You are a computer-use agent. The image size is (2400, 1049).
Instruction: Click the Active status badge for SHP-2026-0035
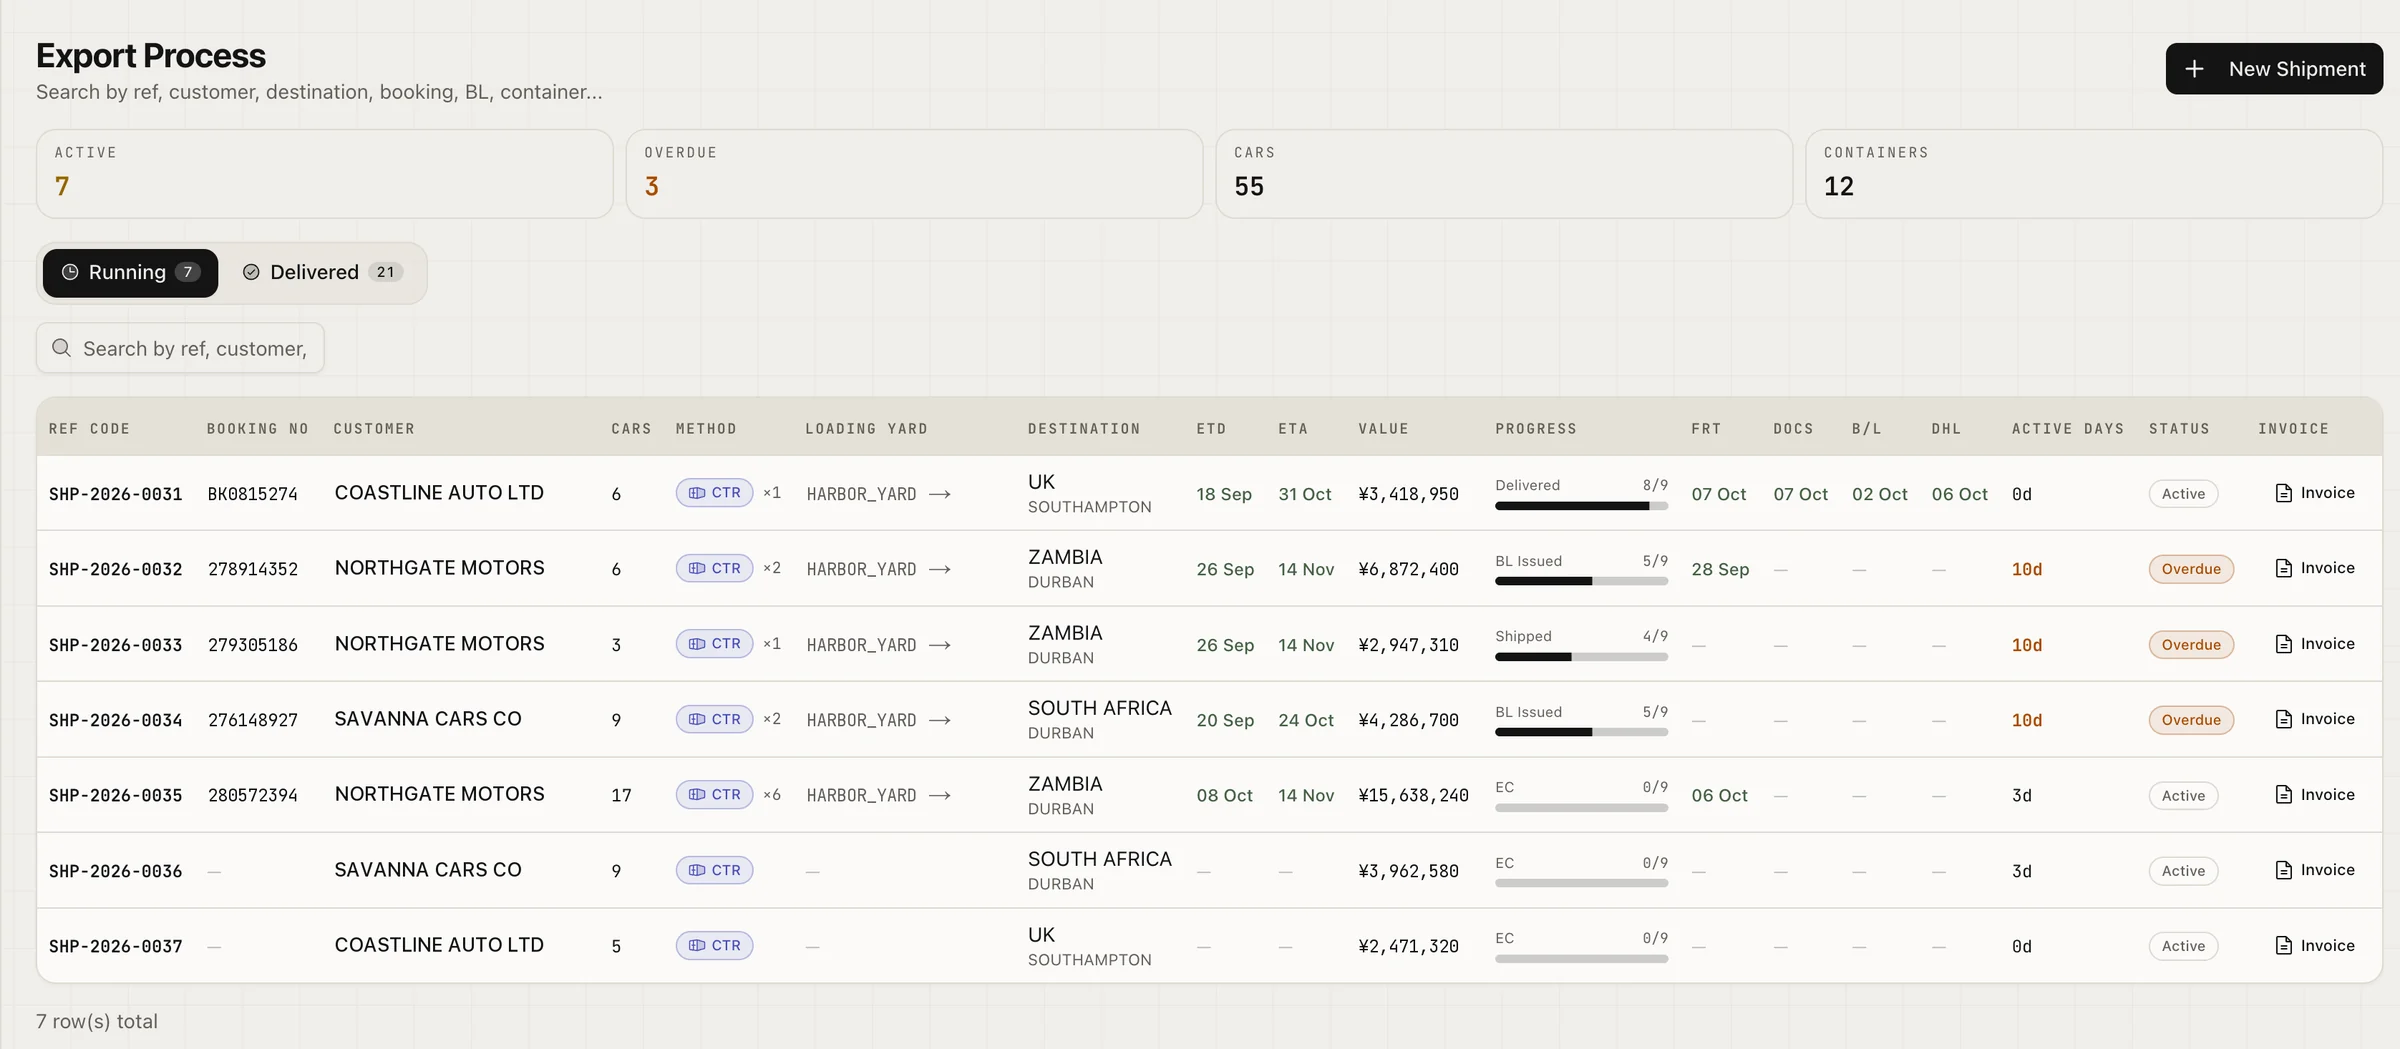[x=2183, y=796]
